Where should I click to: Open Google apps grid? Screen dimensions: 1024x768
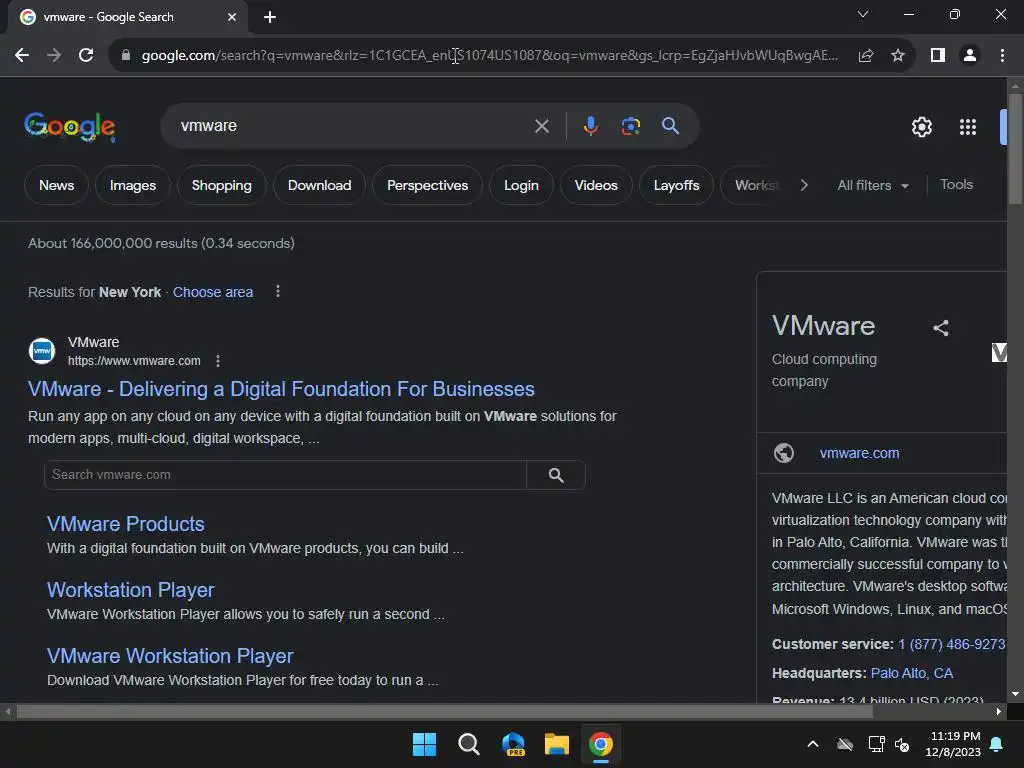pyautogui.click(x=968, y=127)
